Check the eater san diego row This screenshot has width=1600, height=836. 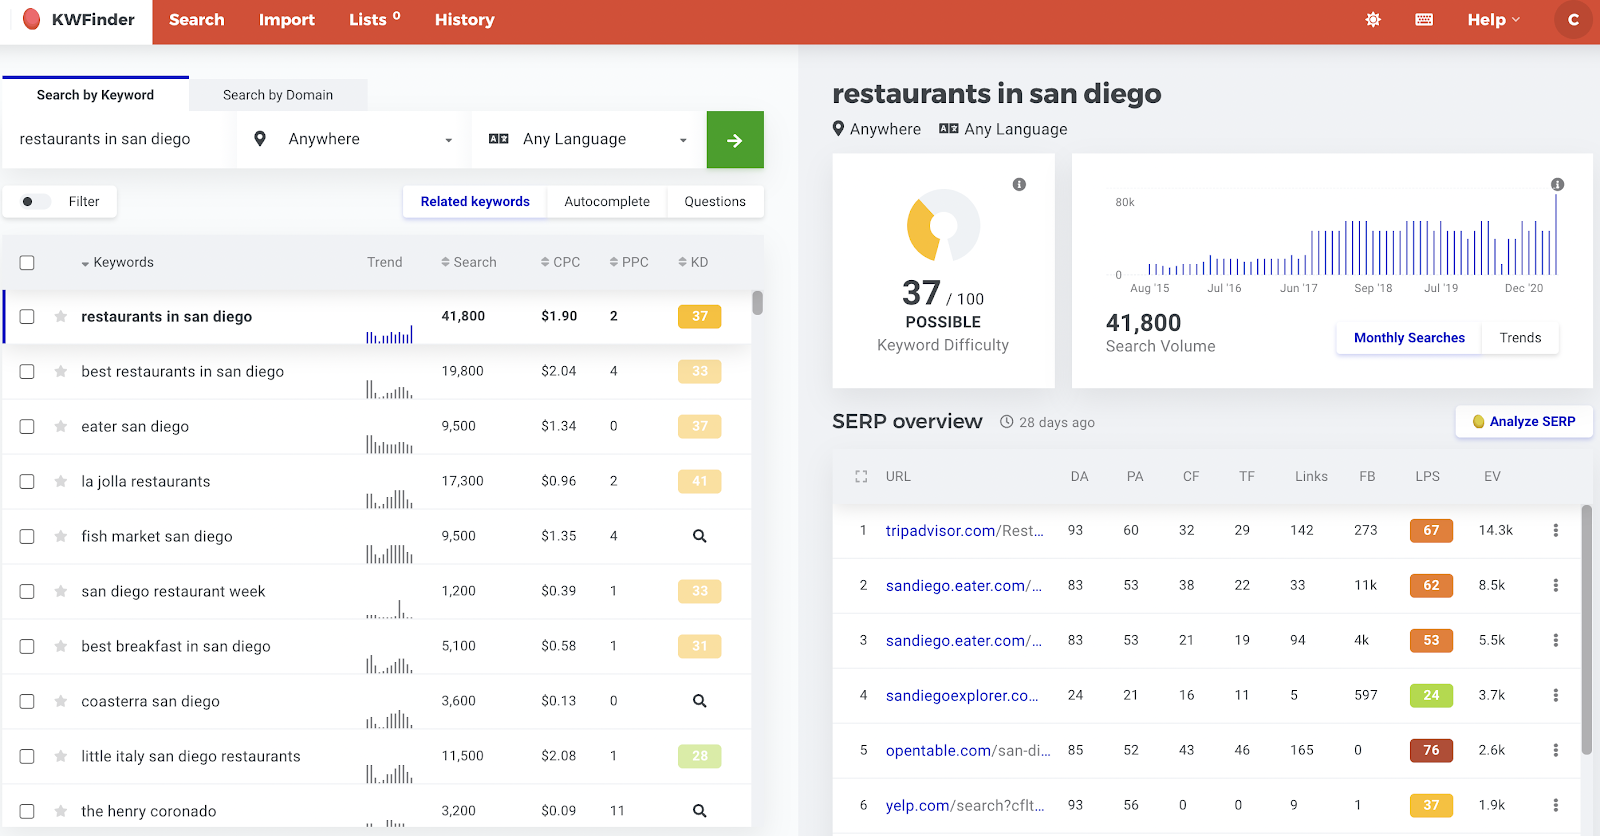[x=27, y=427]
